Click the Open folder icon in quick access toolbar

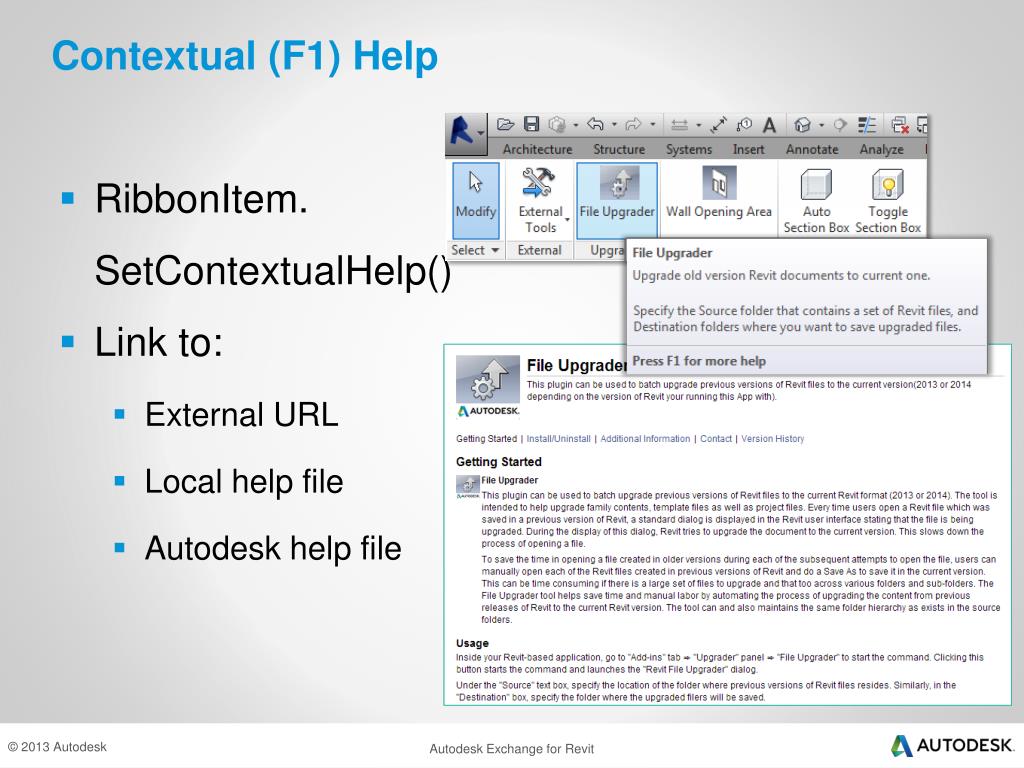click(x=505, y=124)
